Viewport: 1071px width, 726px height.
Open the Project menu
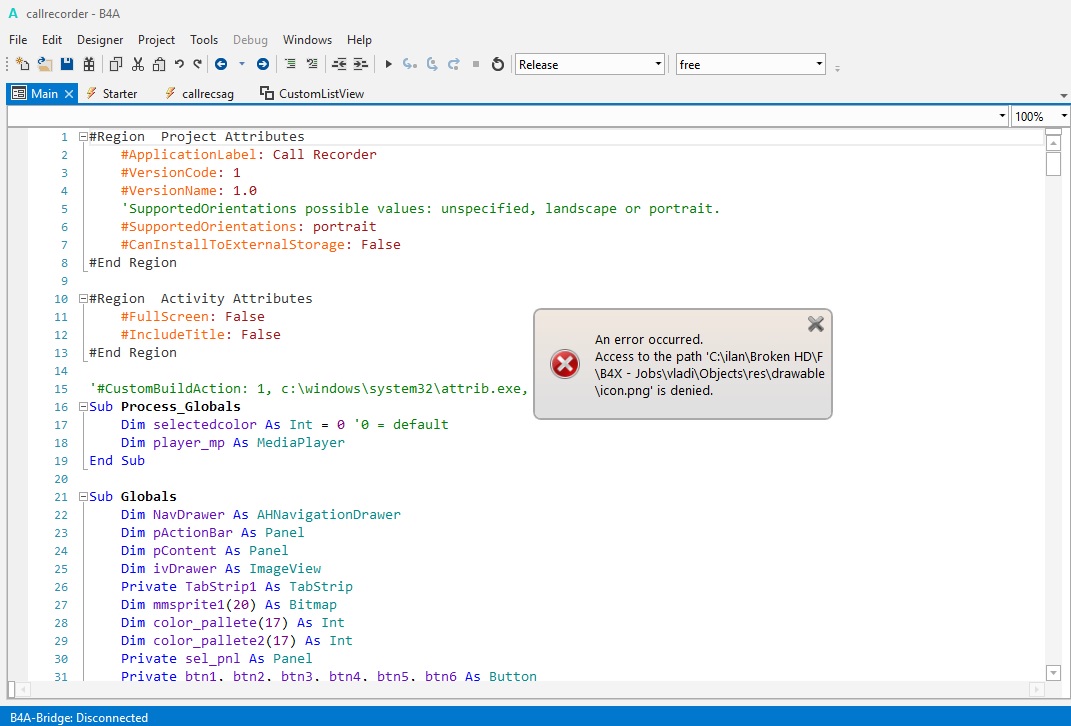point(156,40)
